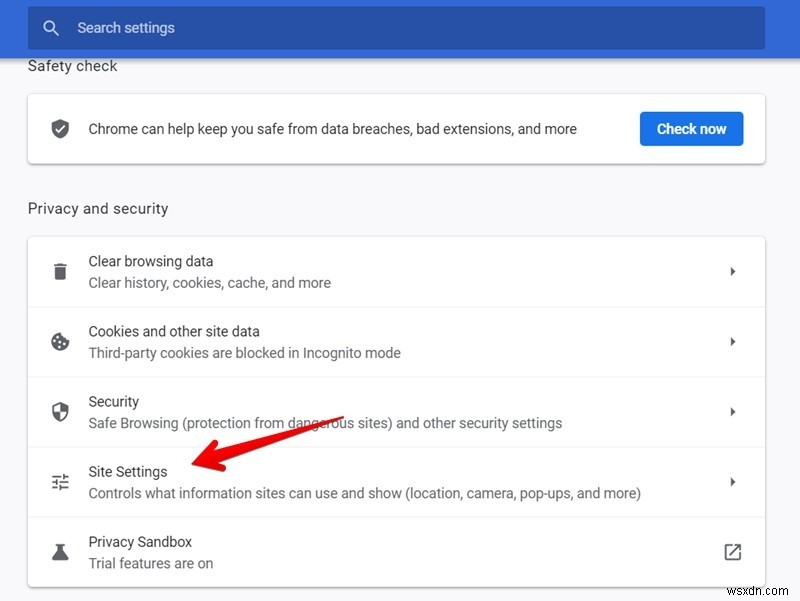Viewport: 800px width, 601px height.
Task: Open Privacy Sandbox via external link icon
Action: (x=733, y=551)
